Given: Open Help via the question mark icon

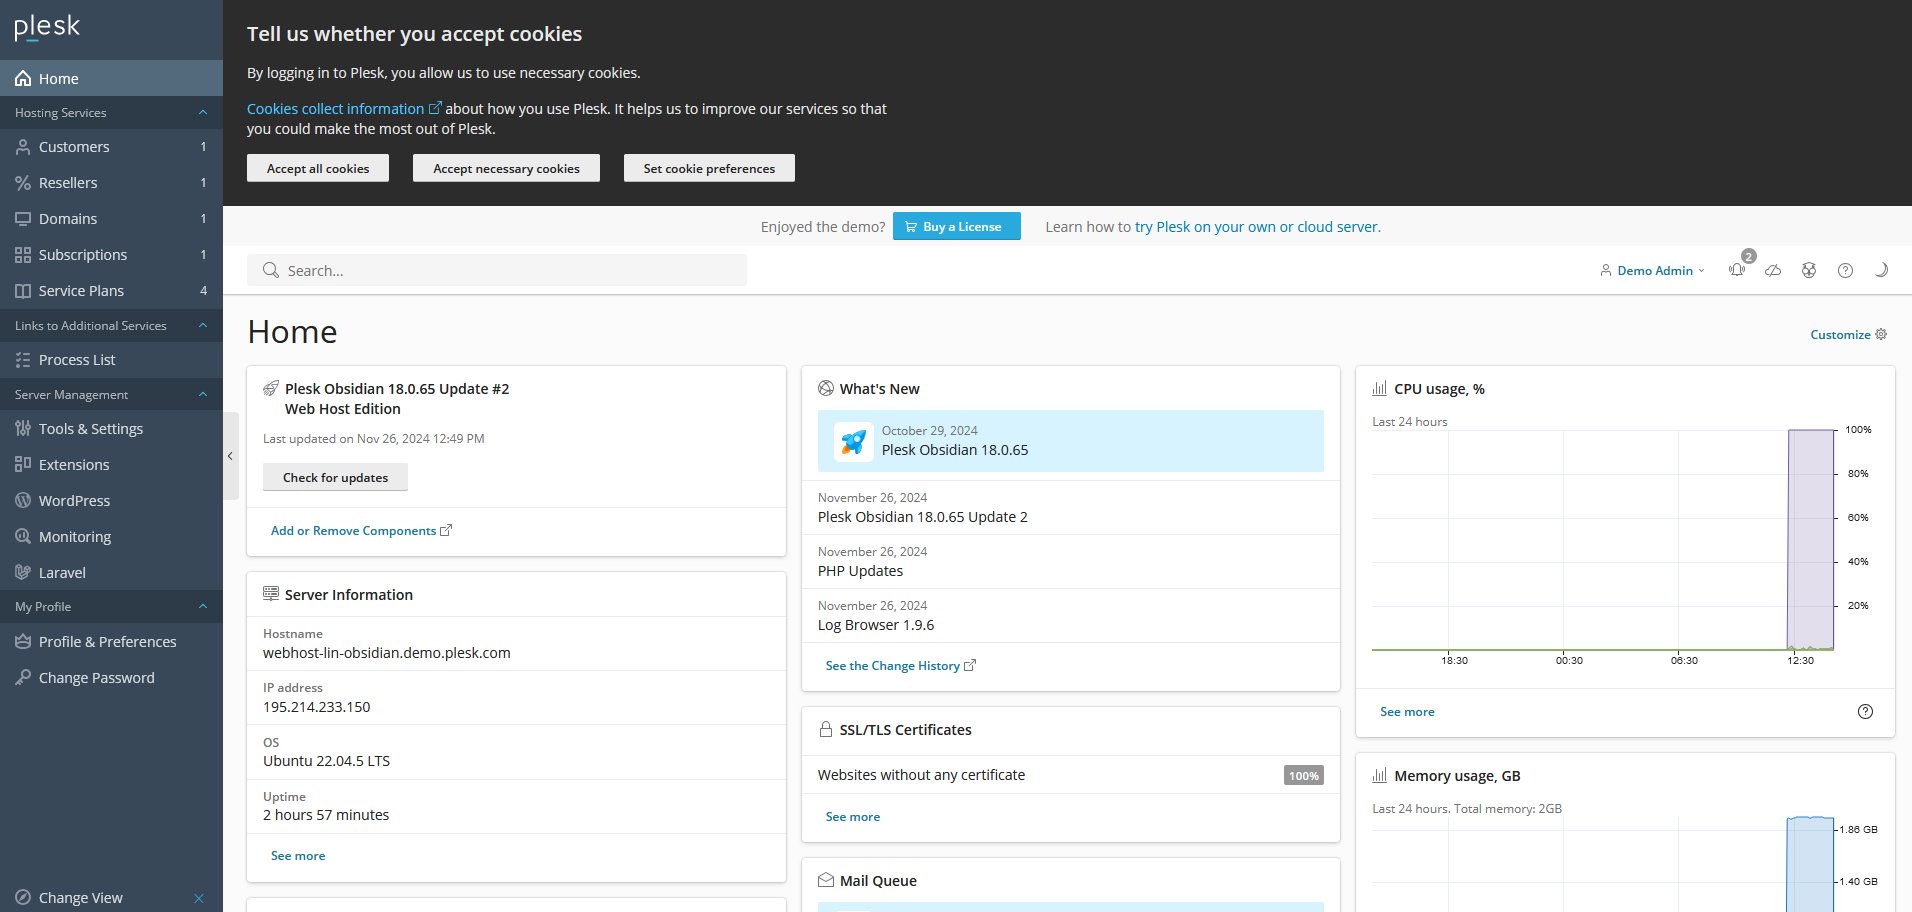Looking at the screenshot, I should [1845, 270].
